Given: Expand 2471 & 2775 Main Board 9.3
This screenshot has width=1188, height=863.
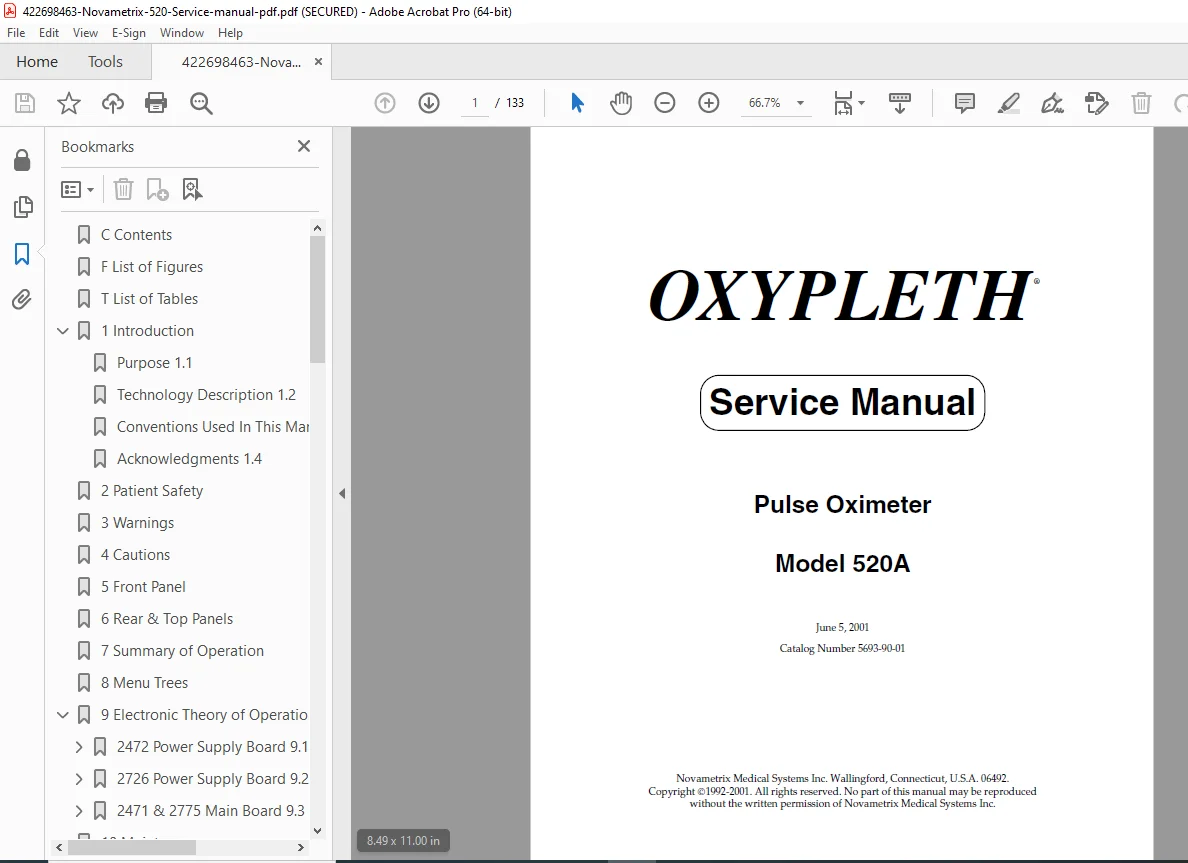Looking at the screenshot, I should (x=79, y=811).
